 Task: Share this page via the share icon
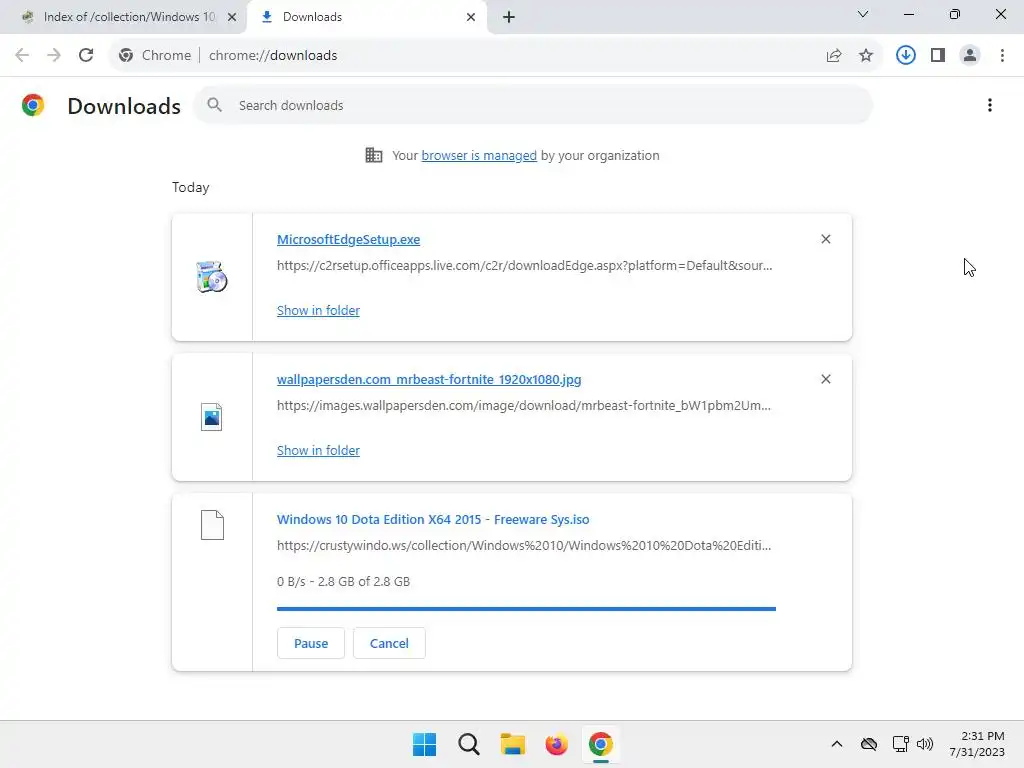pyautogui.click(x=834, y=56)
